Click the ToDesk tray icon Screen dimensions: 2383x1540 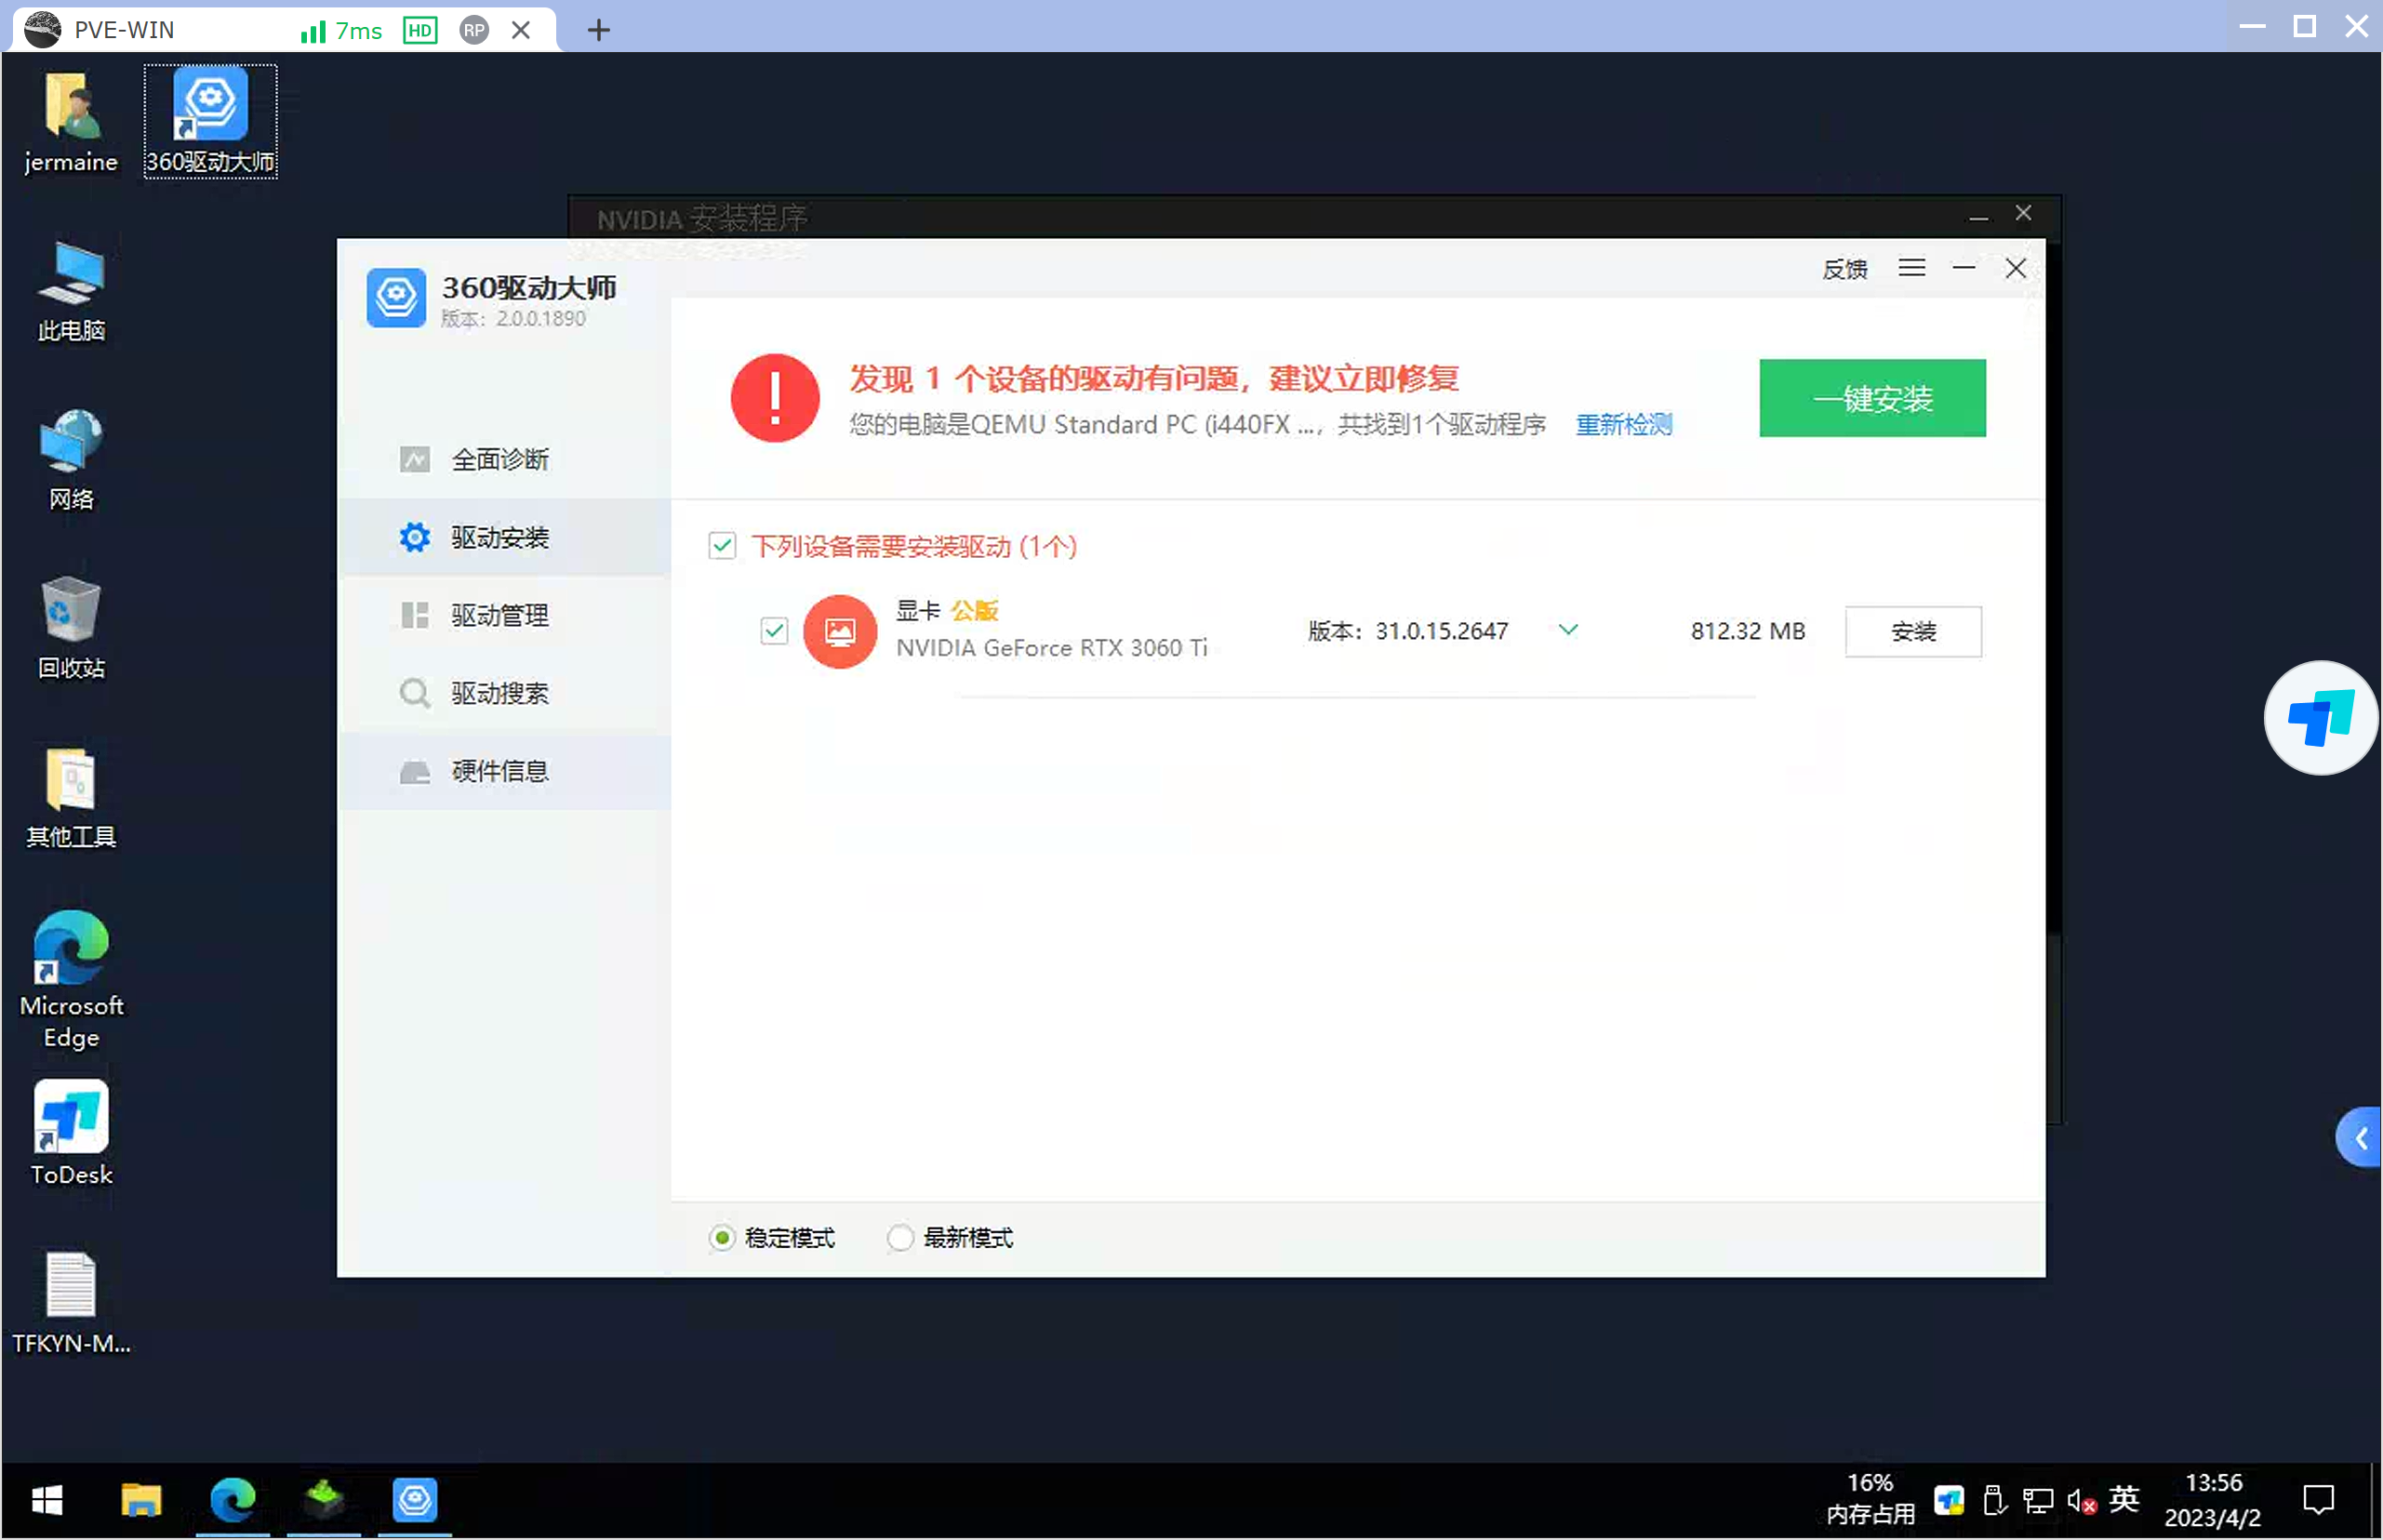tap(1948, 1500)
